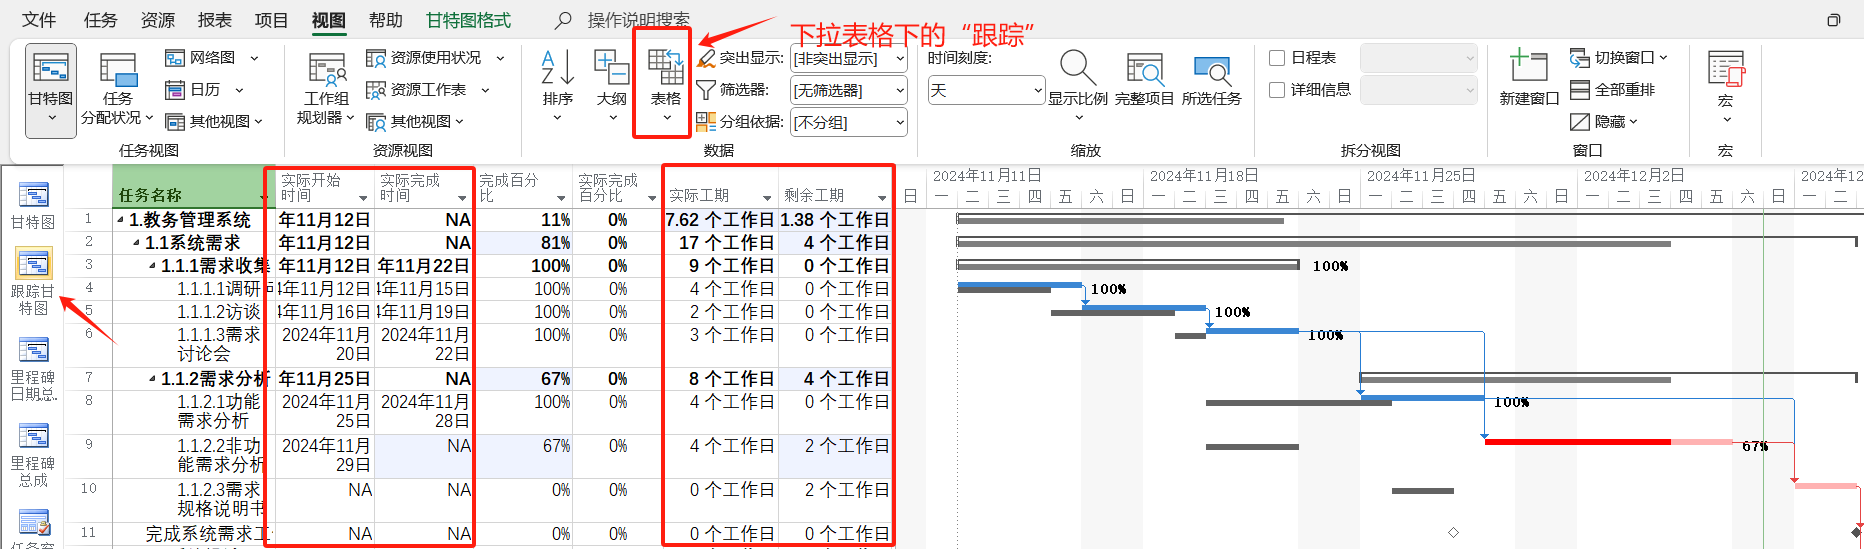1864x549 pixels.
Task: Toggle the Details (详细信息) checkbox
Action: [1277, 90]
